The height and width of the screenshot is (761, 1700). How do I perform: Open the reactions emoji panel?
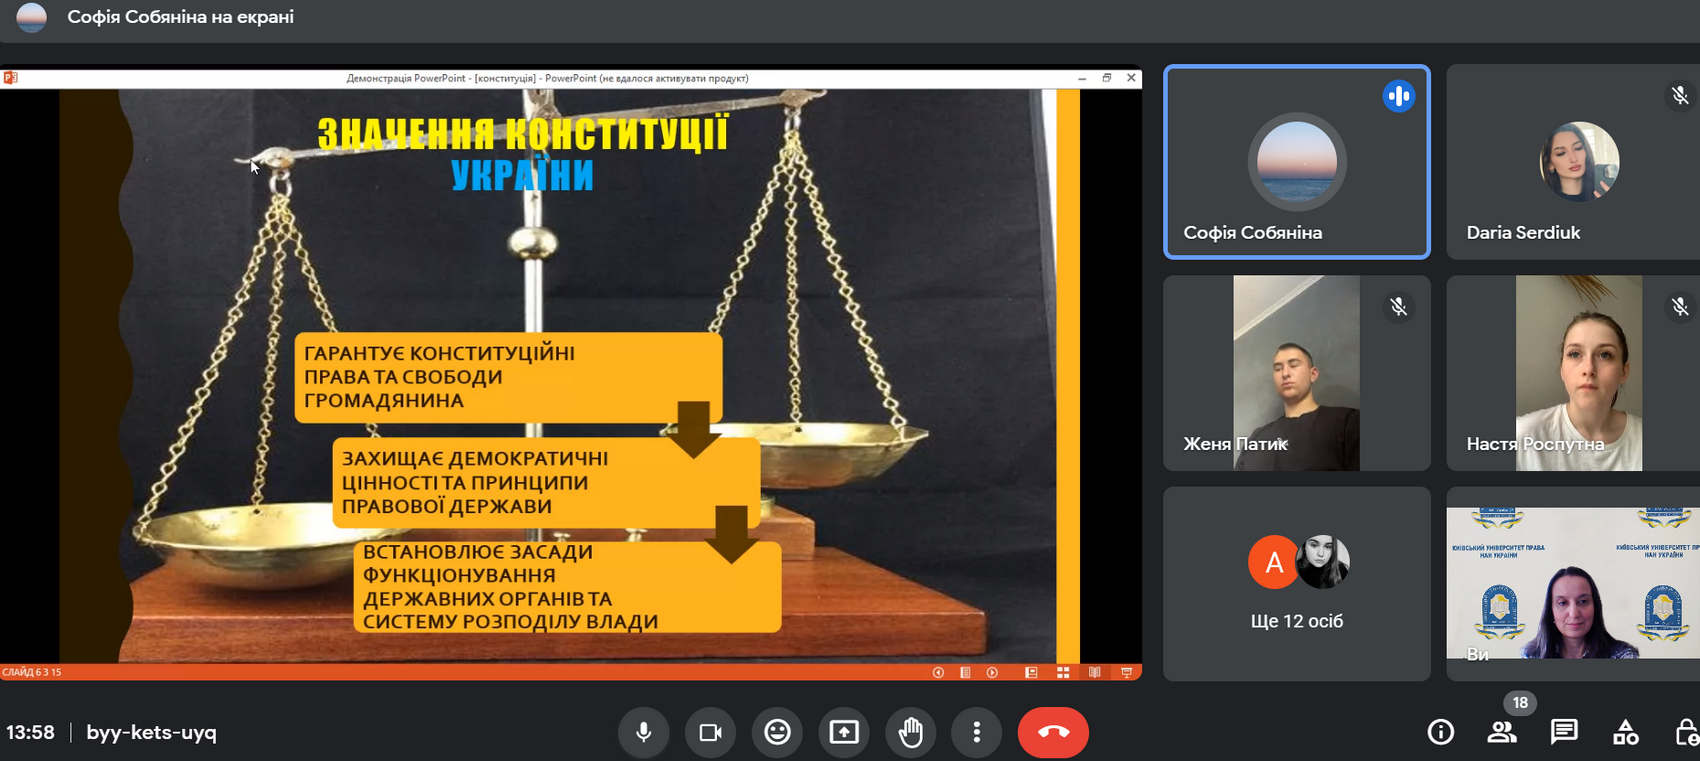point(777,733)
